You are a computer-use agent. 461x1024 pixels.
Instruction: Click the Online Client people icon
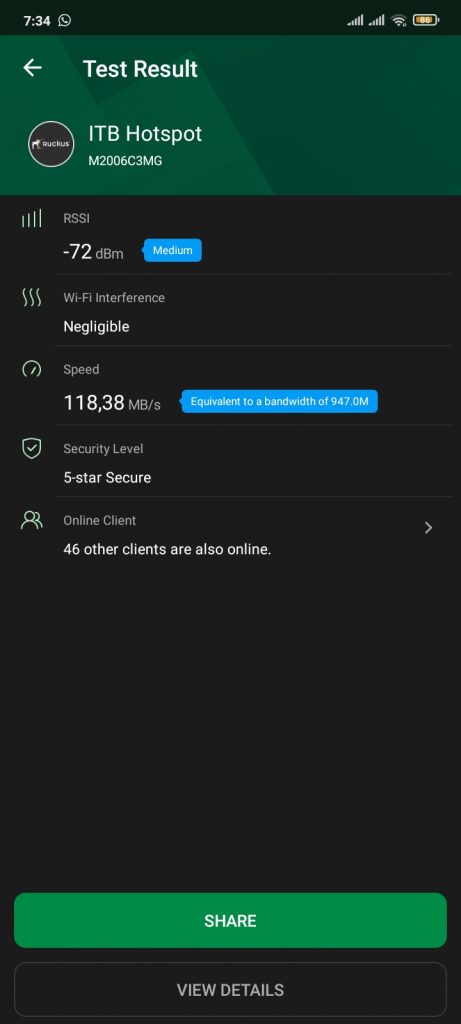tap(31, 520)
